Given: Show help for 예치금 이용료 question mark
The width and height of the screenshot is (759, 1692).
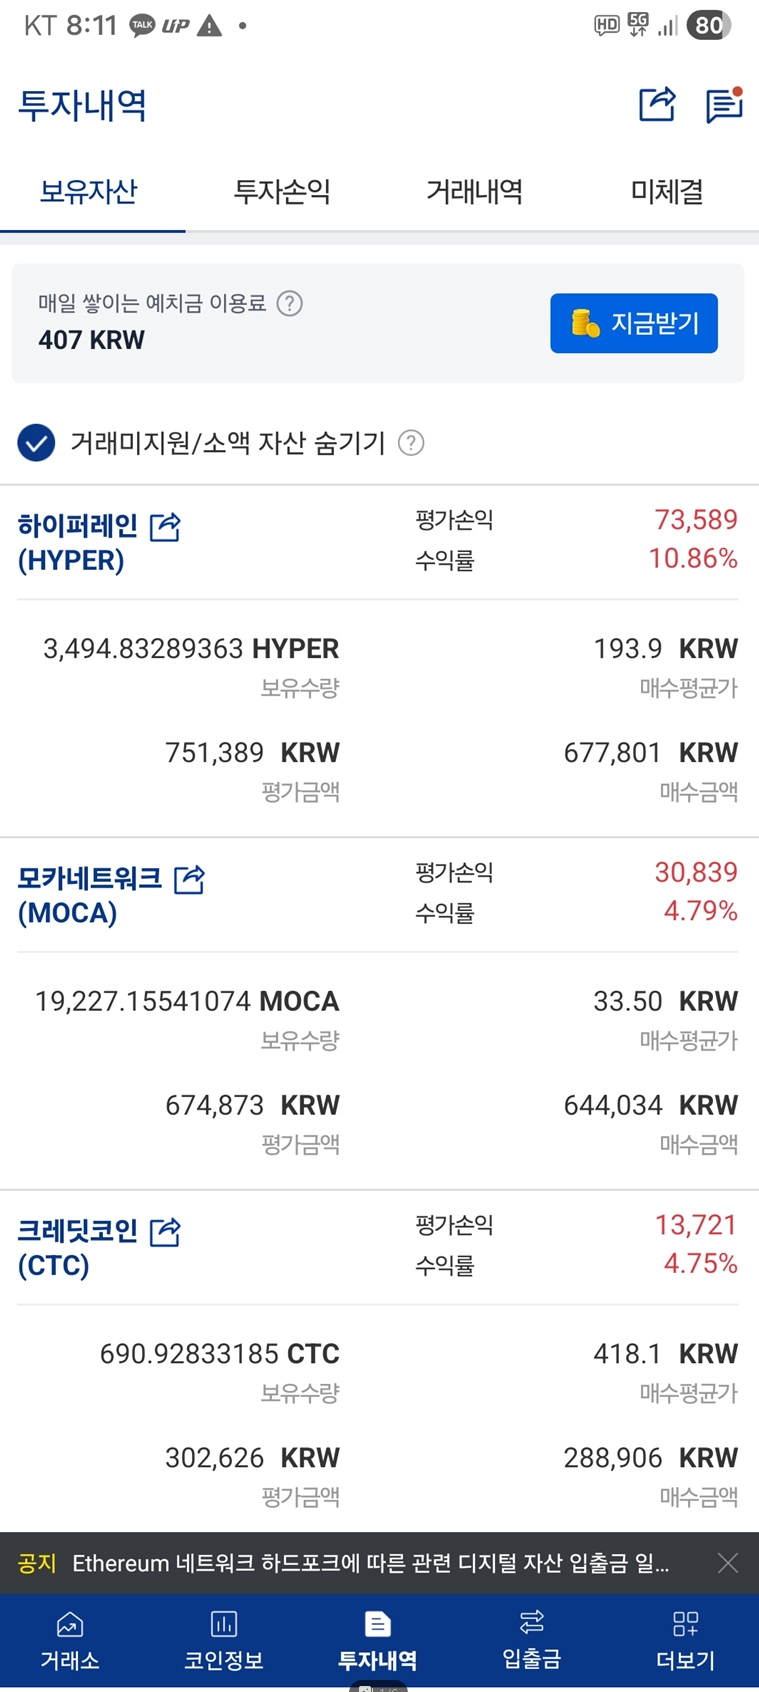Looking at the screenshot, I should click(289, 303).
